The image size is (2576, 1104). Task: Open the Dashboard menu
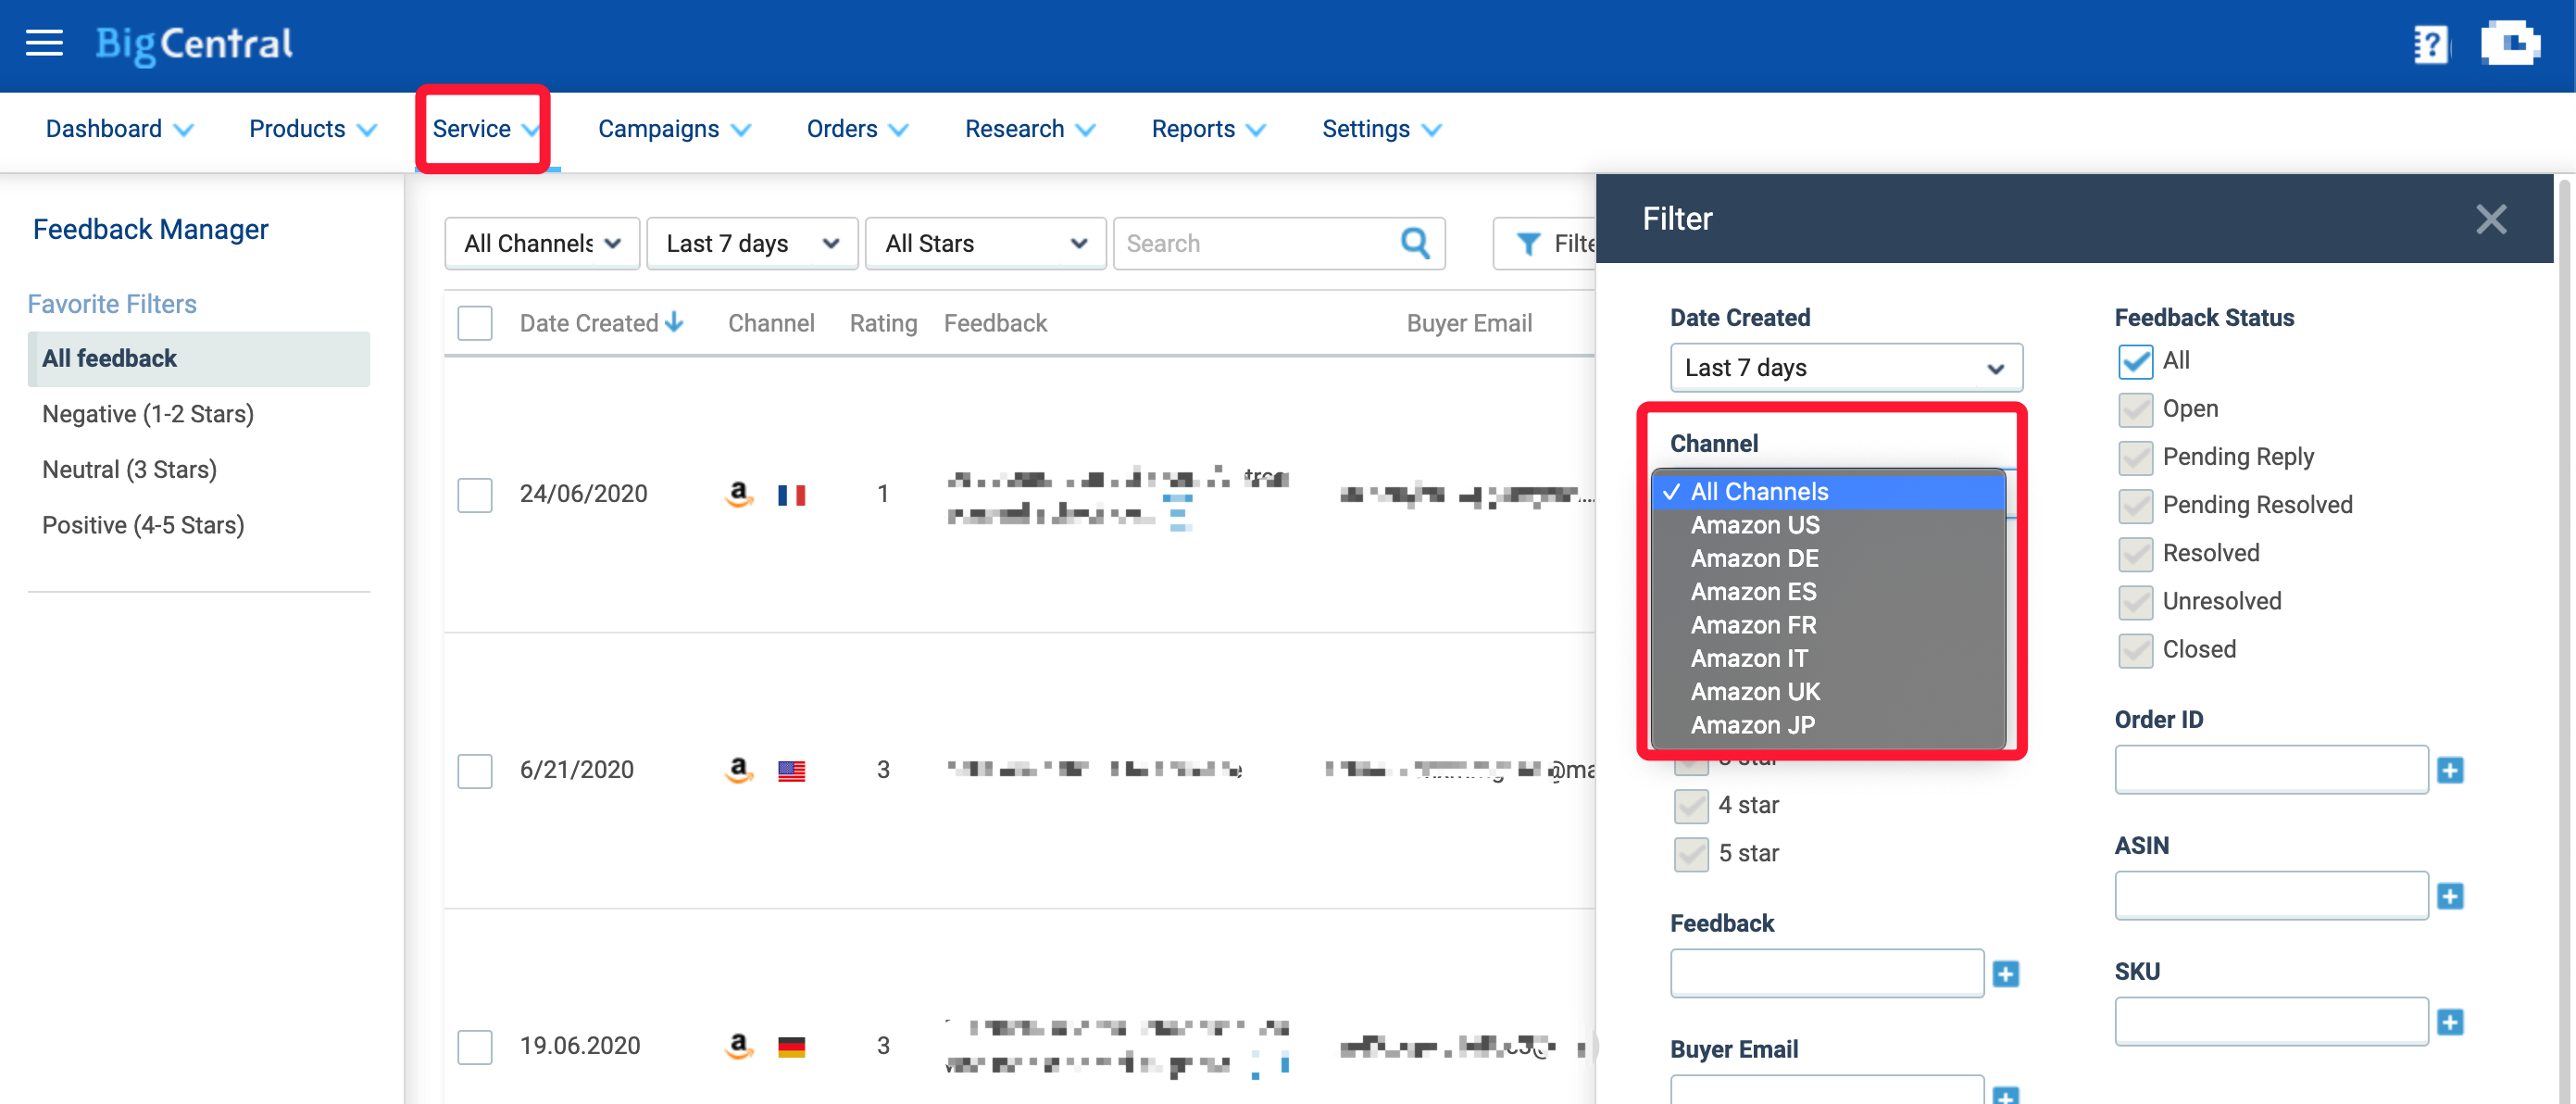119,129
